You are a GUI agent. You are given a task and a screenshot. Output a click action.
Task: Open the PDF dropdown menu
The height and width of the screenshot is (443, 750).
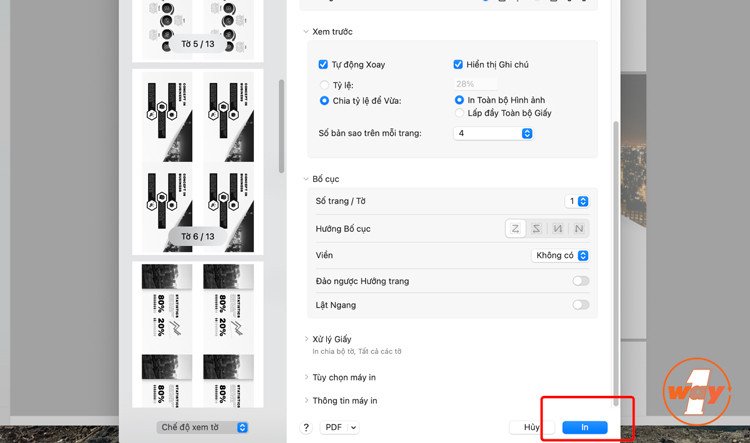[x=340, y=427]
